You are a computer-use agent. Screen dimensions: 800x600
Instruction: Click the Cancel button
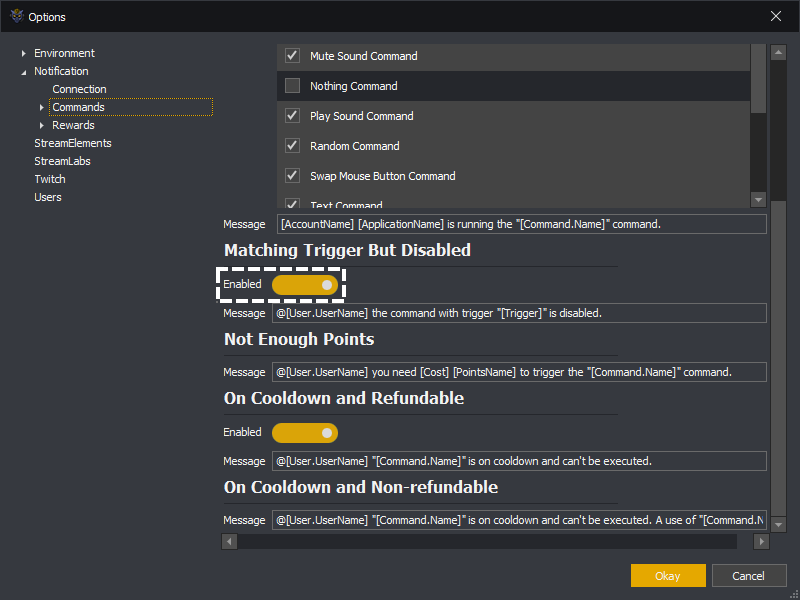[748, 576]
